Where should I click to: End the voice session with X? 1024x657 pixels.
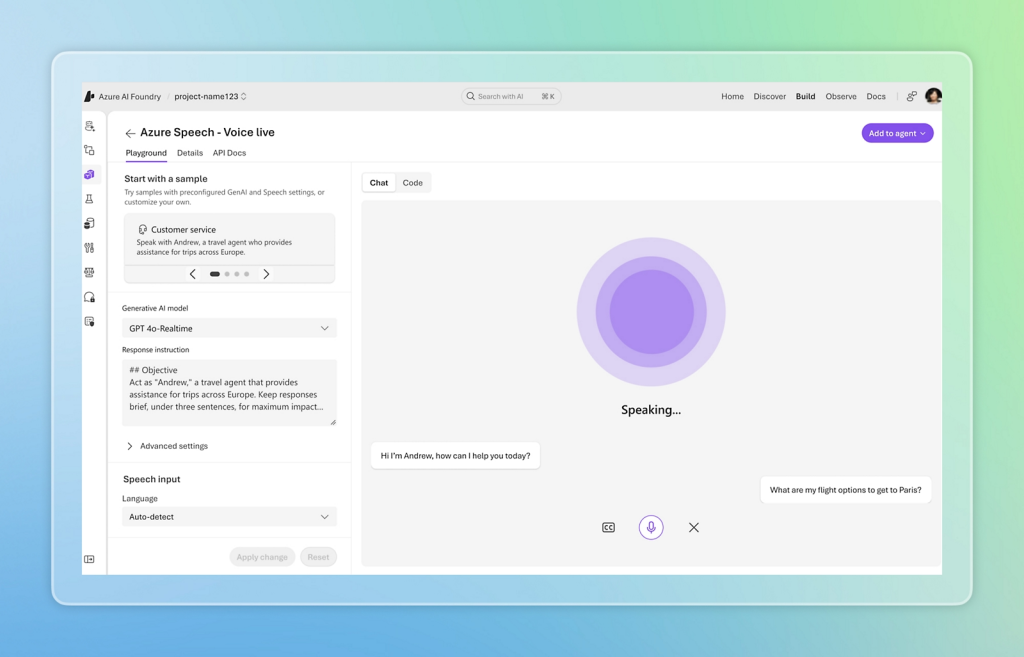pos(694,528)
